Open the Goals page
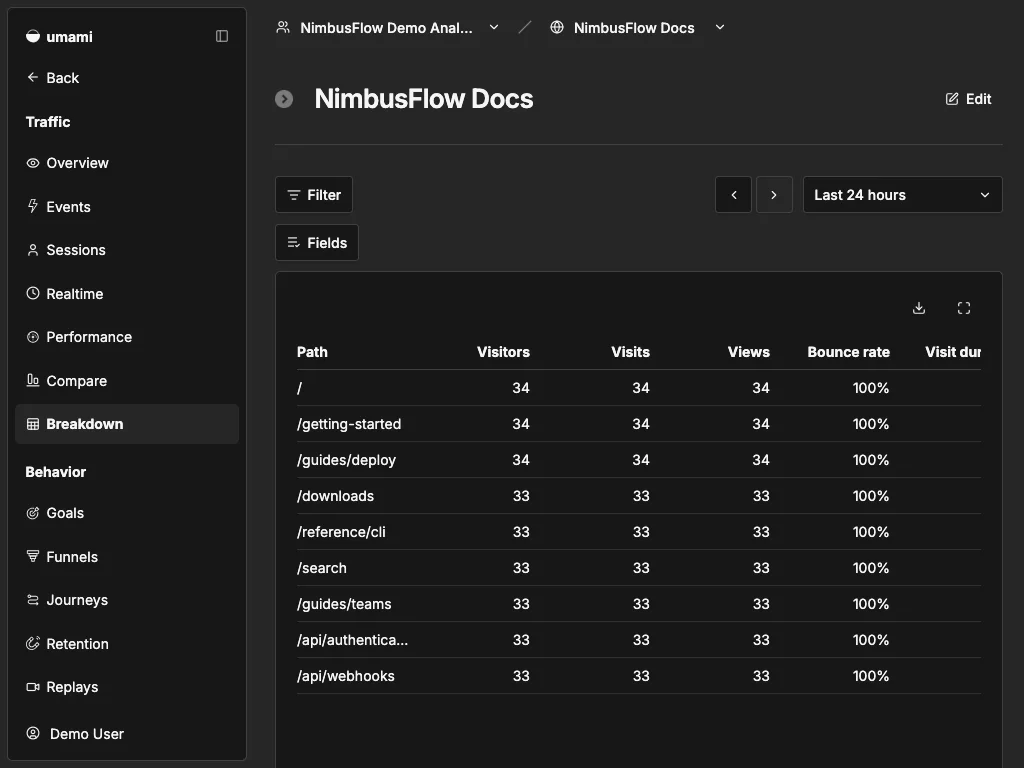Image resolution: width=1024 pixels, height=768 pixels. pyautogui.click(x=127, y=513)
